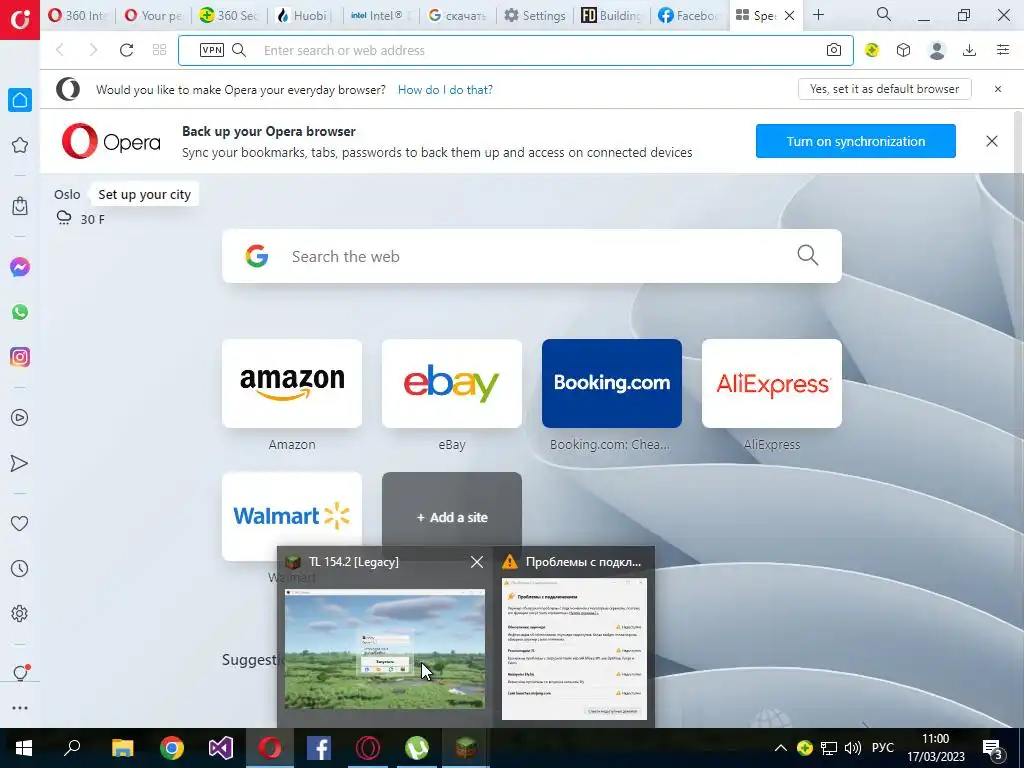This screenshot has height=768, width=1024.
Task: Open the Walmart speed dial tile
Action: point(292,517)
